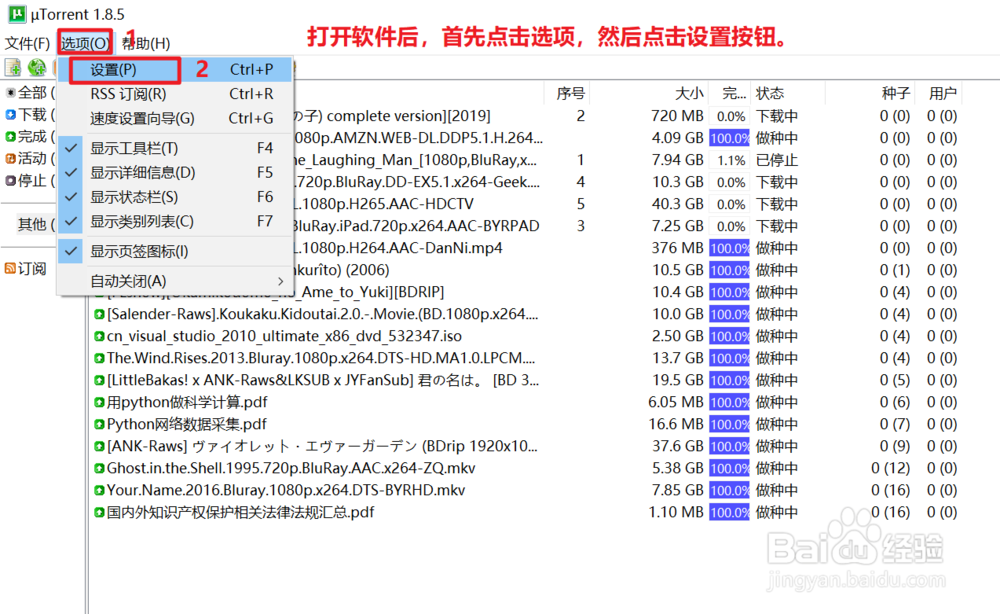The image size is (1000, 614).
Task: Click 100.0% progress bar for 4.09 GB torrent
Action: pos(729,138)
